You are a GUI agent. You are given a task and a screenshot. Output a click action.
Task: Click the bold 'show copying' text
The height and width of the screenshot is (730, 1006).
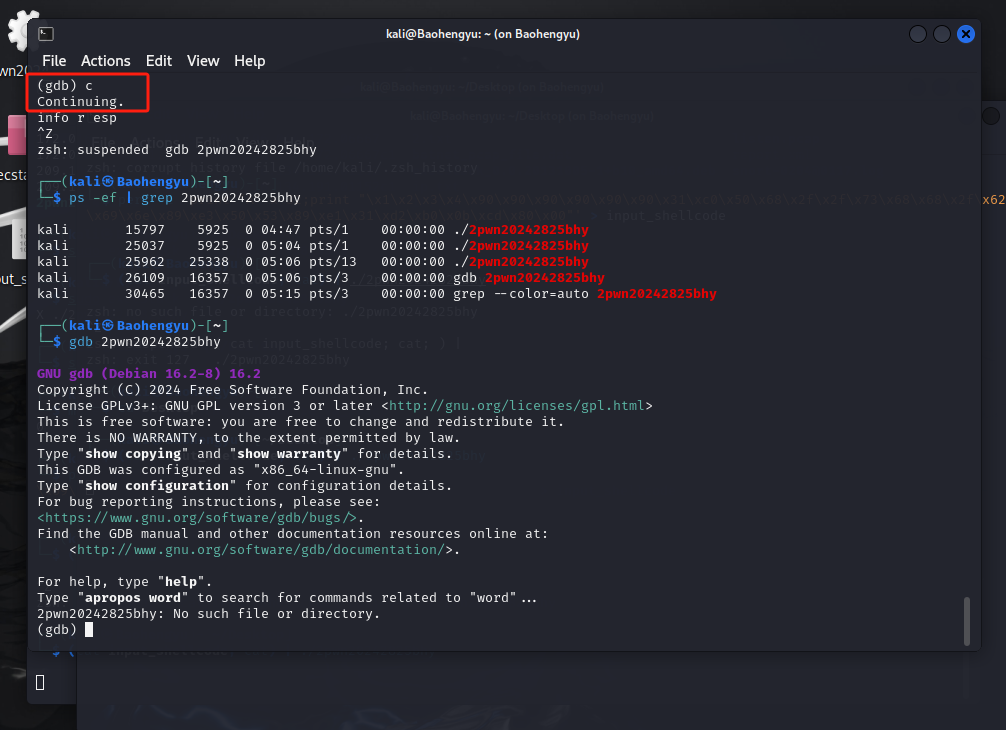(x=133, y=454)
